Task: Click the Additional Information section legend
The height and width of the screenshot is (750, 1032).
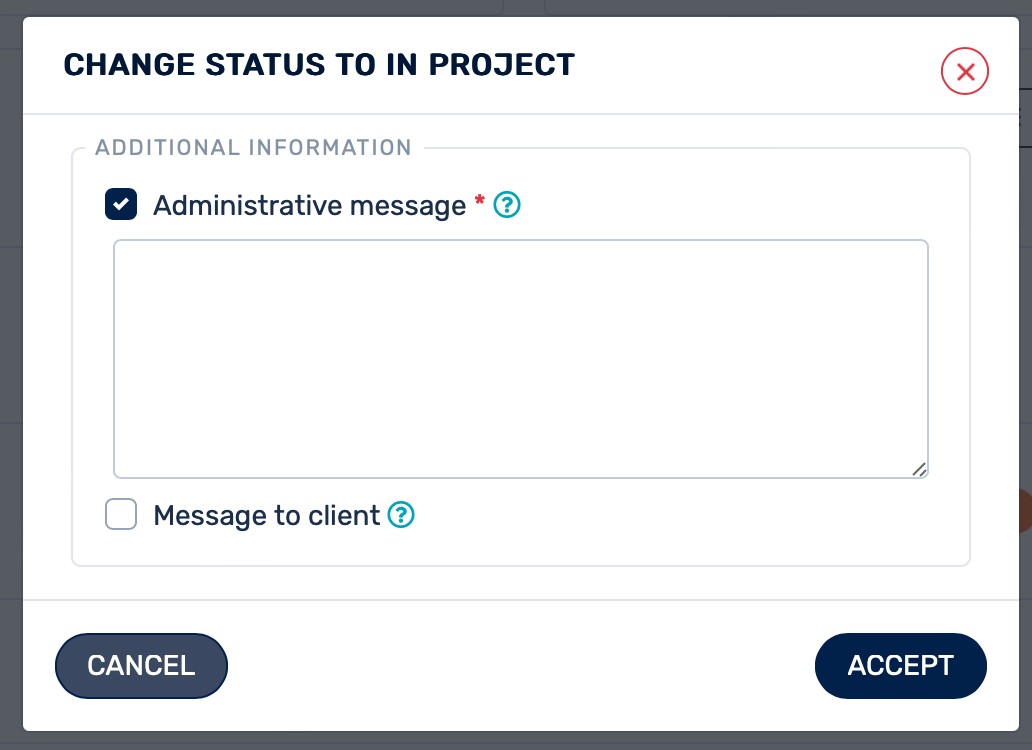Action: click(253, 148)
